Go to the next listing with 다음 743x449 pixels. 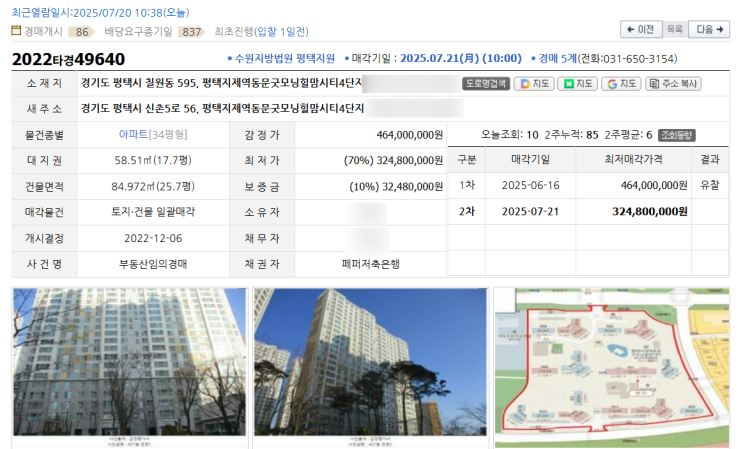point(709,29)
